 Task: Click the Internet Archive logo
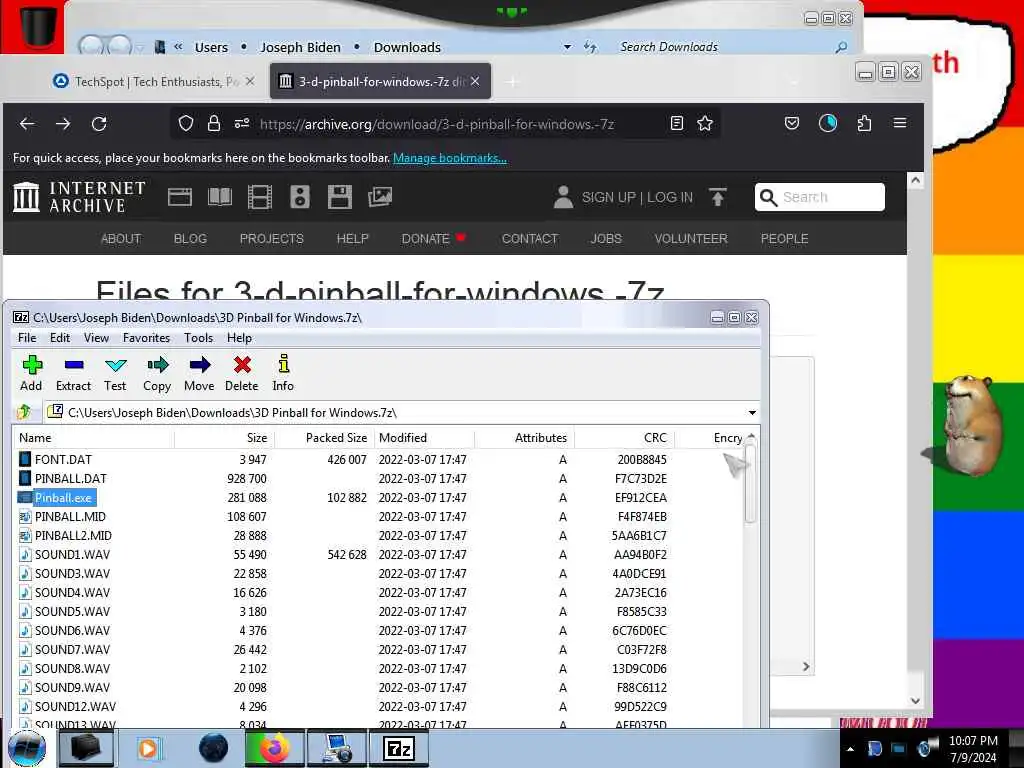click(x=79, y=197)
